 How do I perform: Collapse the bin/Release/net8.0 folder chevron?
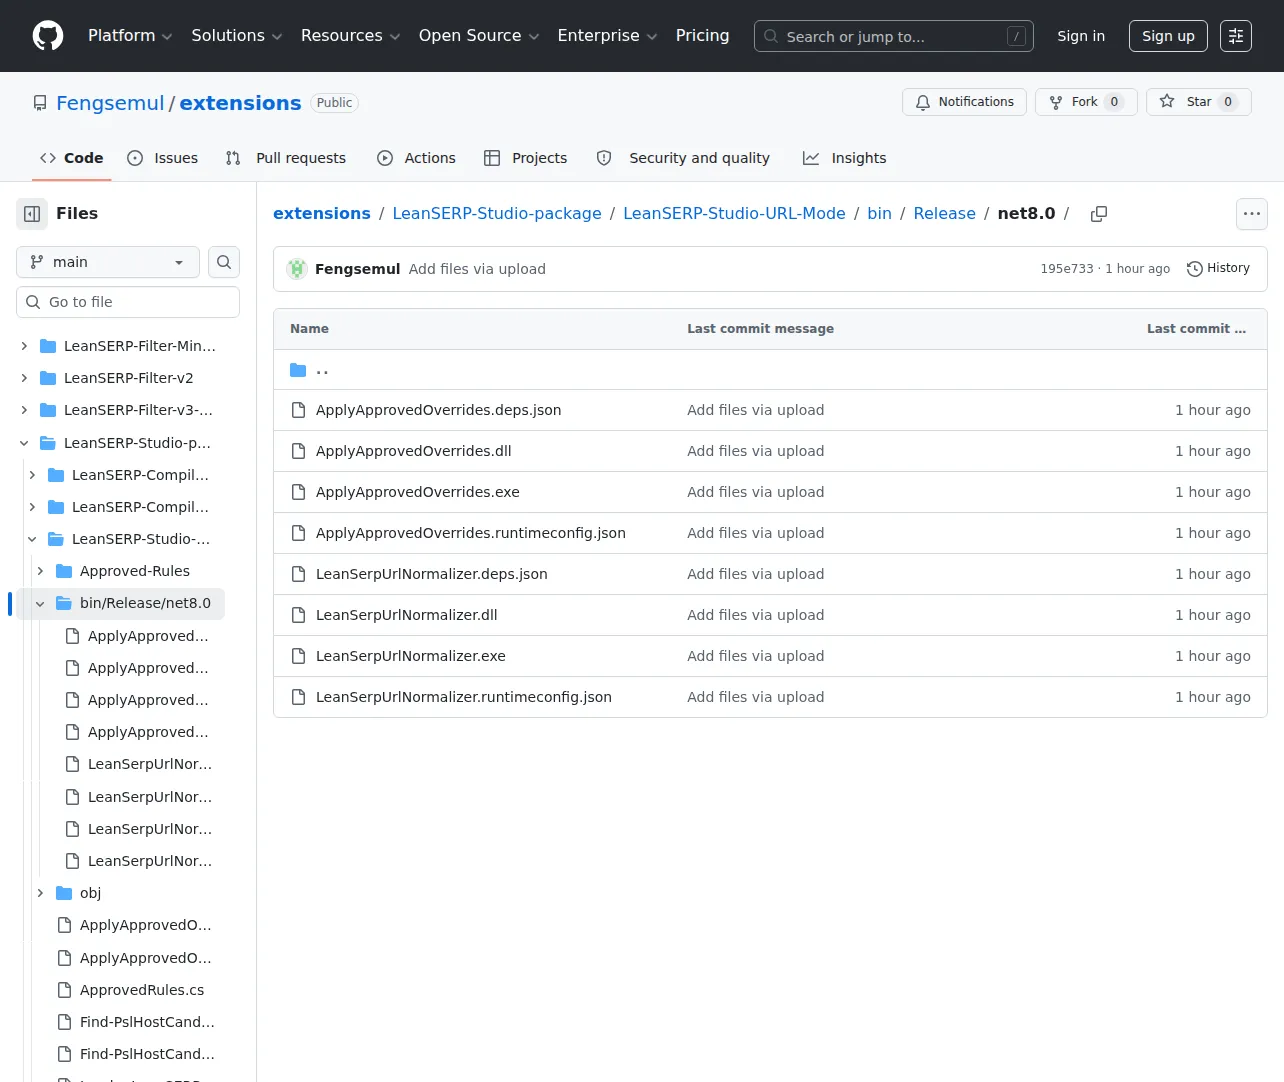(40, 603)
